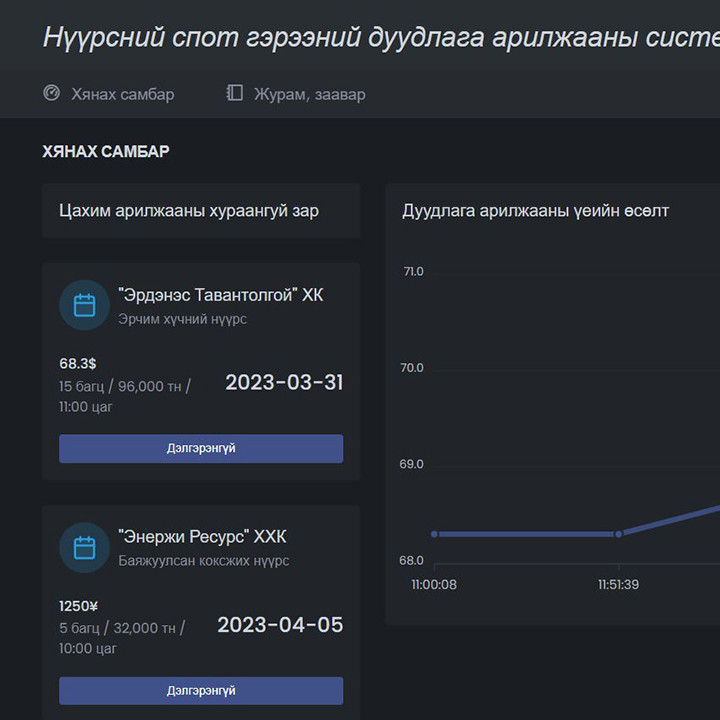Click the 69.0 axis value on the chart

(411, 464)
